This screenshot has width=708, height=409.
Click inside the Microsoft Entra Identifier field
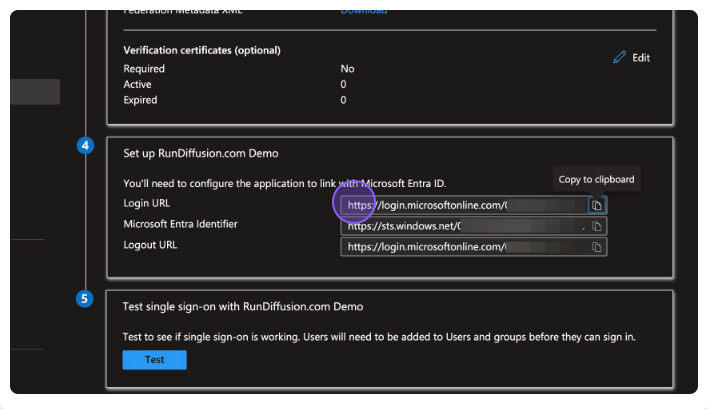click(x=460, y=226)
